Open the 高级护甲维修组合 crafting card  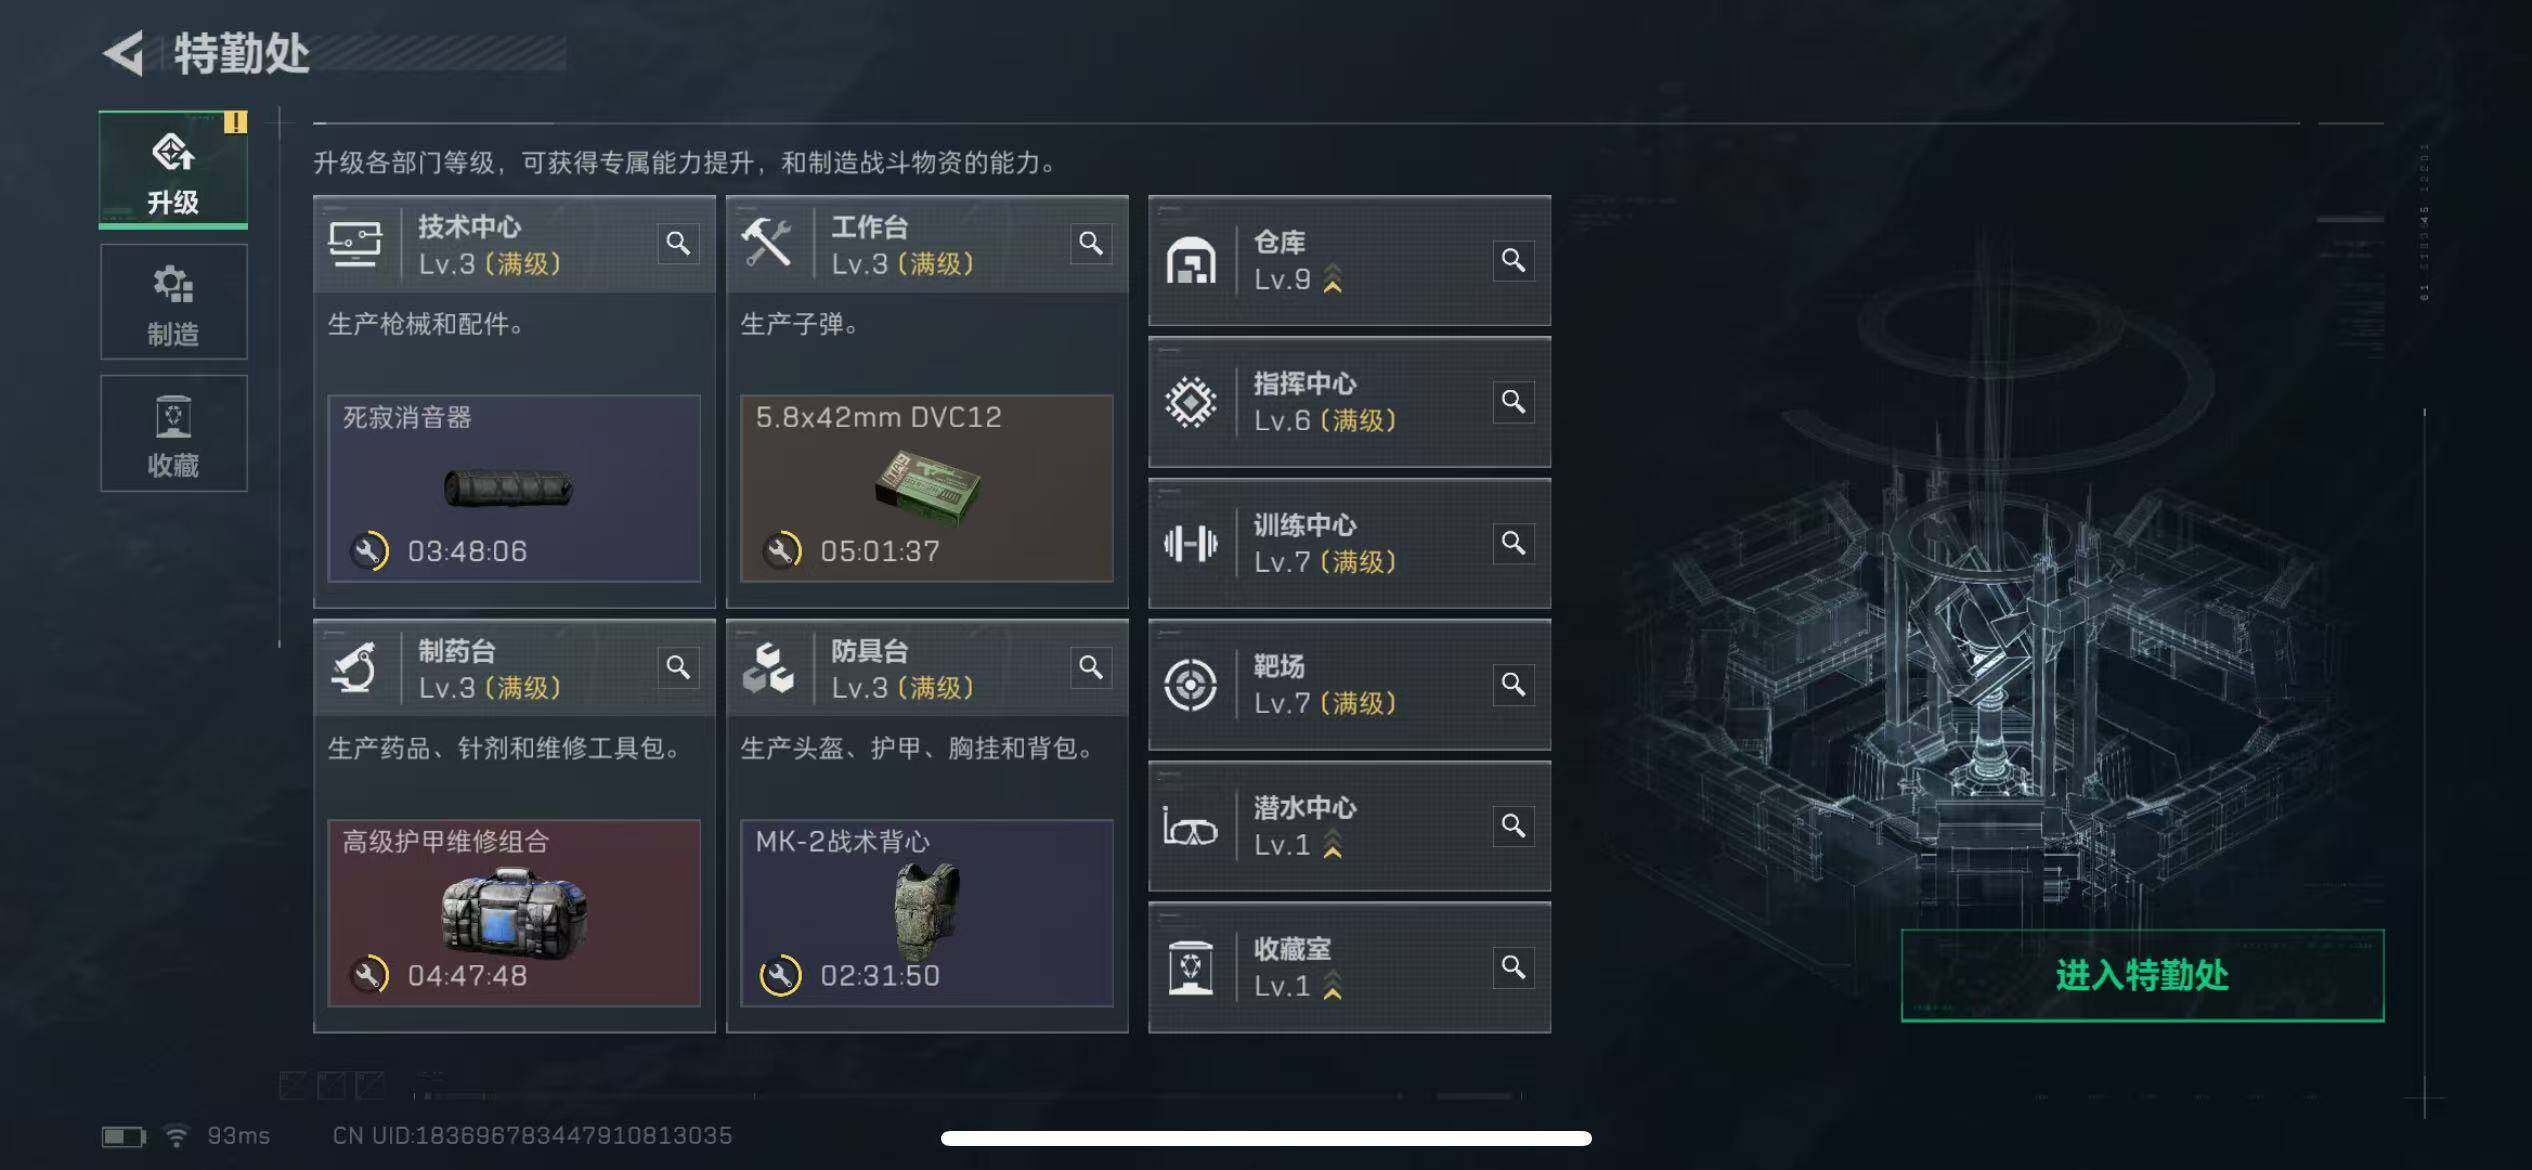click(514, 912)
